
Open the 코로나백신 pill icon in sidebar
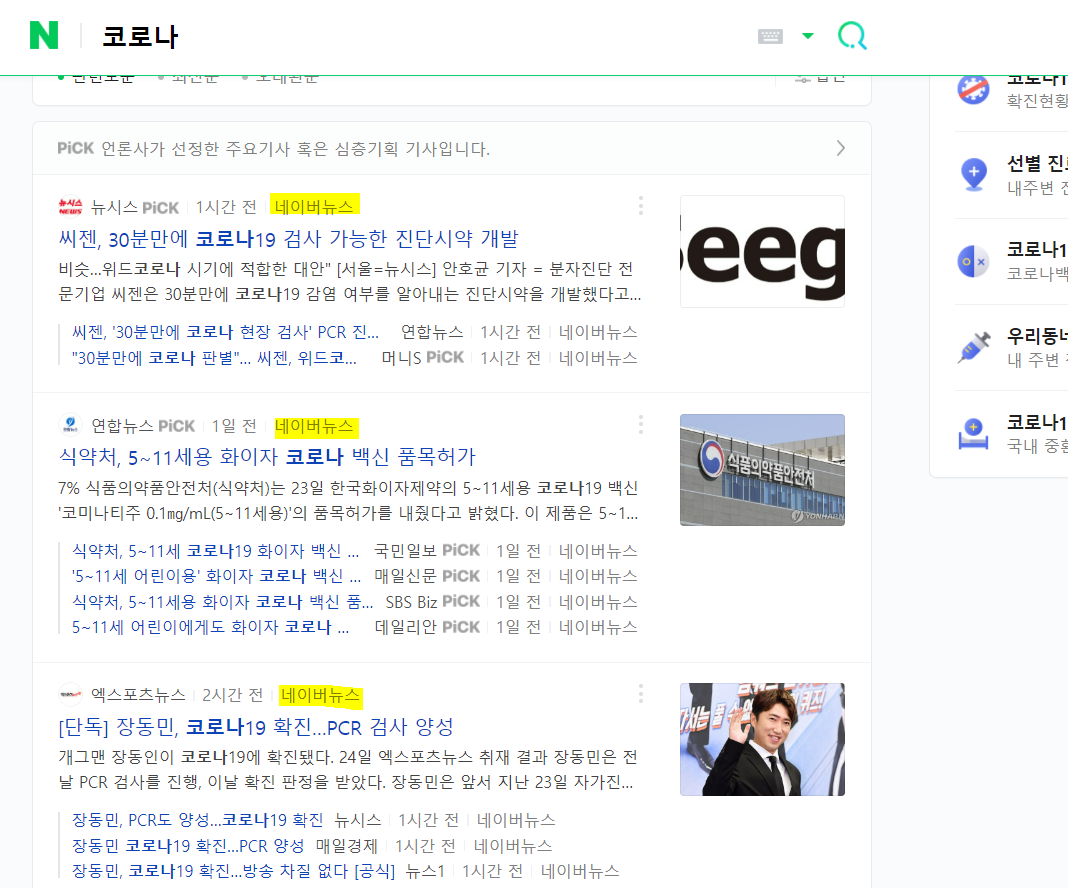click(x=973, y=261)
